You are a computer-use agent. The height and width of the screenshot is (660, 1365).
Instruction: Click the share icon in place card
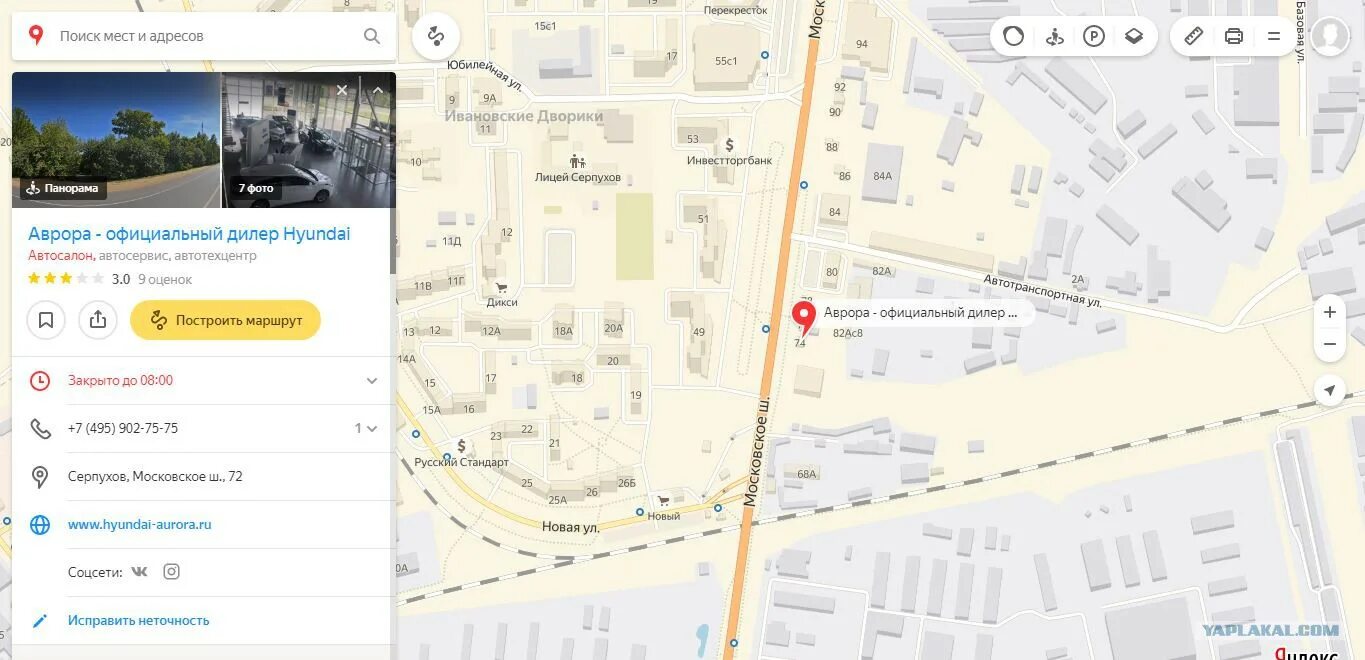98,320
